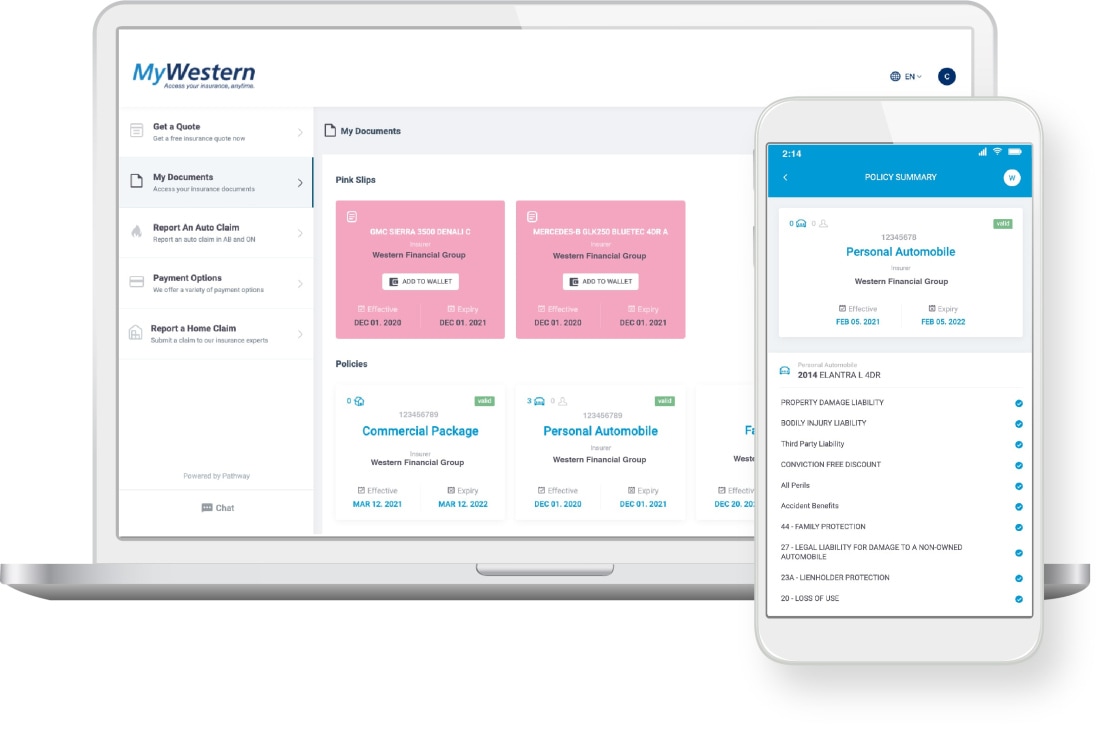Click MAR 12. 2021 effective date
The height and width of the screenshot is (738, 1110).
tap(377, 505)
